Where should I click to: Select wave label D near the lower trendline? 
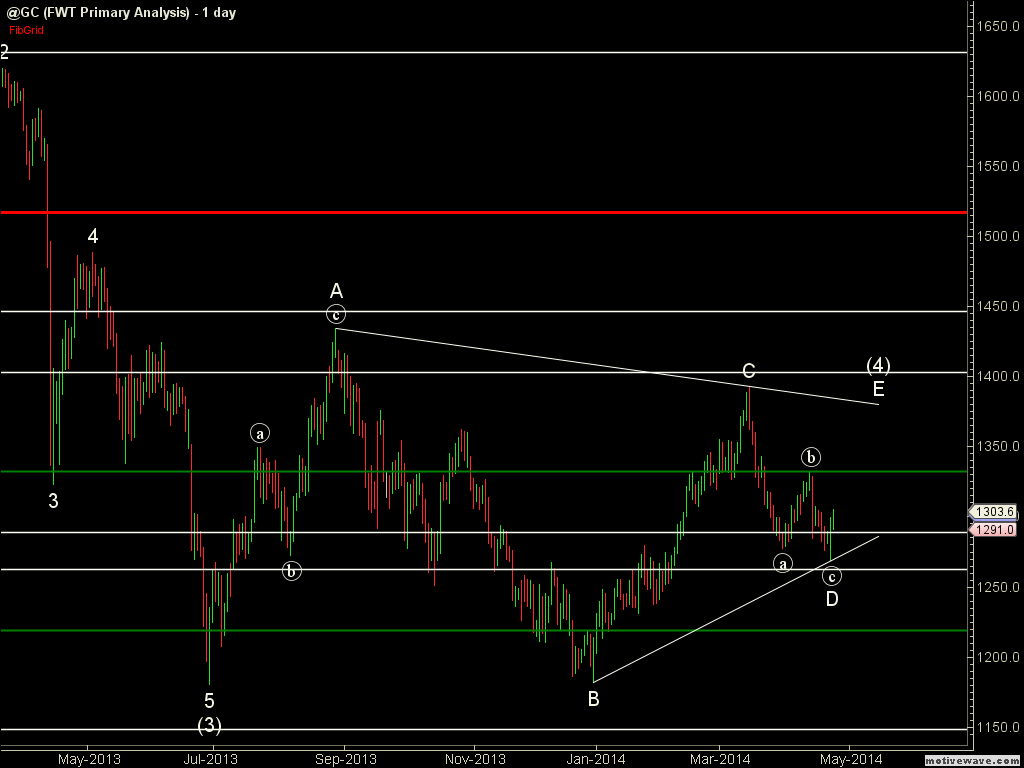click(x=831, y=599)
